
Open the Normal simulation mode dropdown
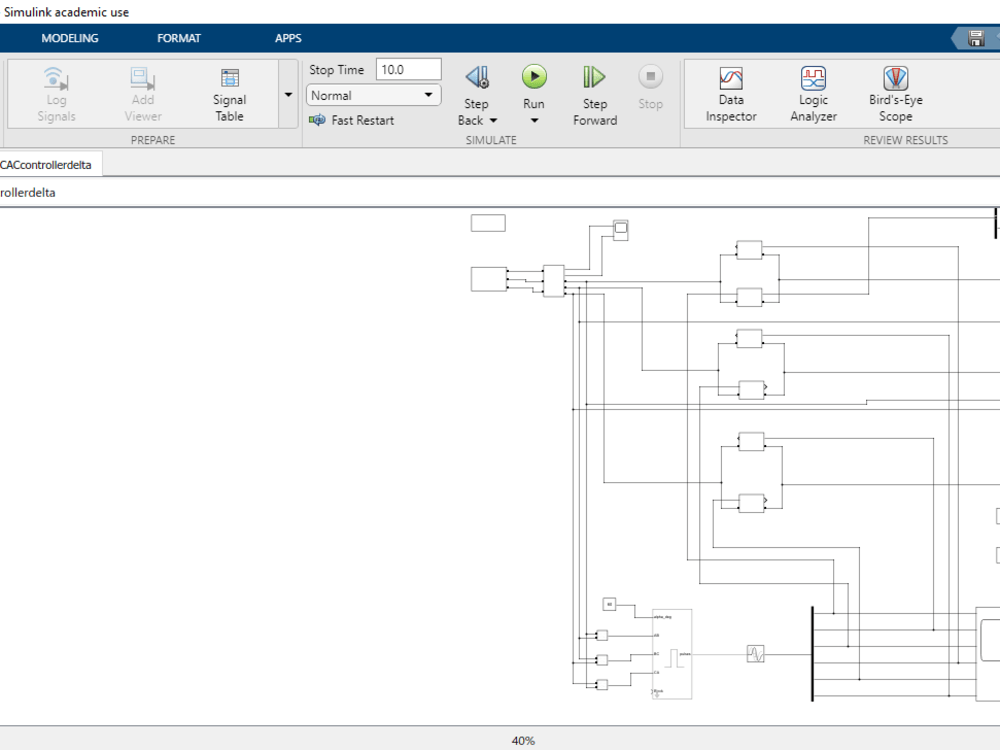click(373, 96)
